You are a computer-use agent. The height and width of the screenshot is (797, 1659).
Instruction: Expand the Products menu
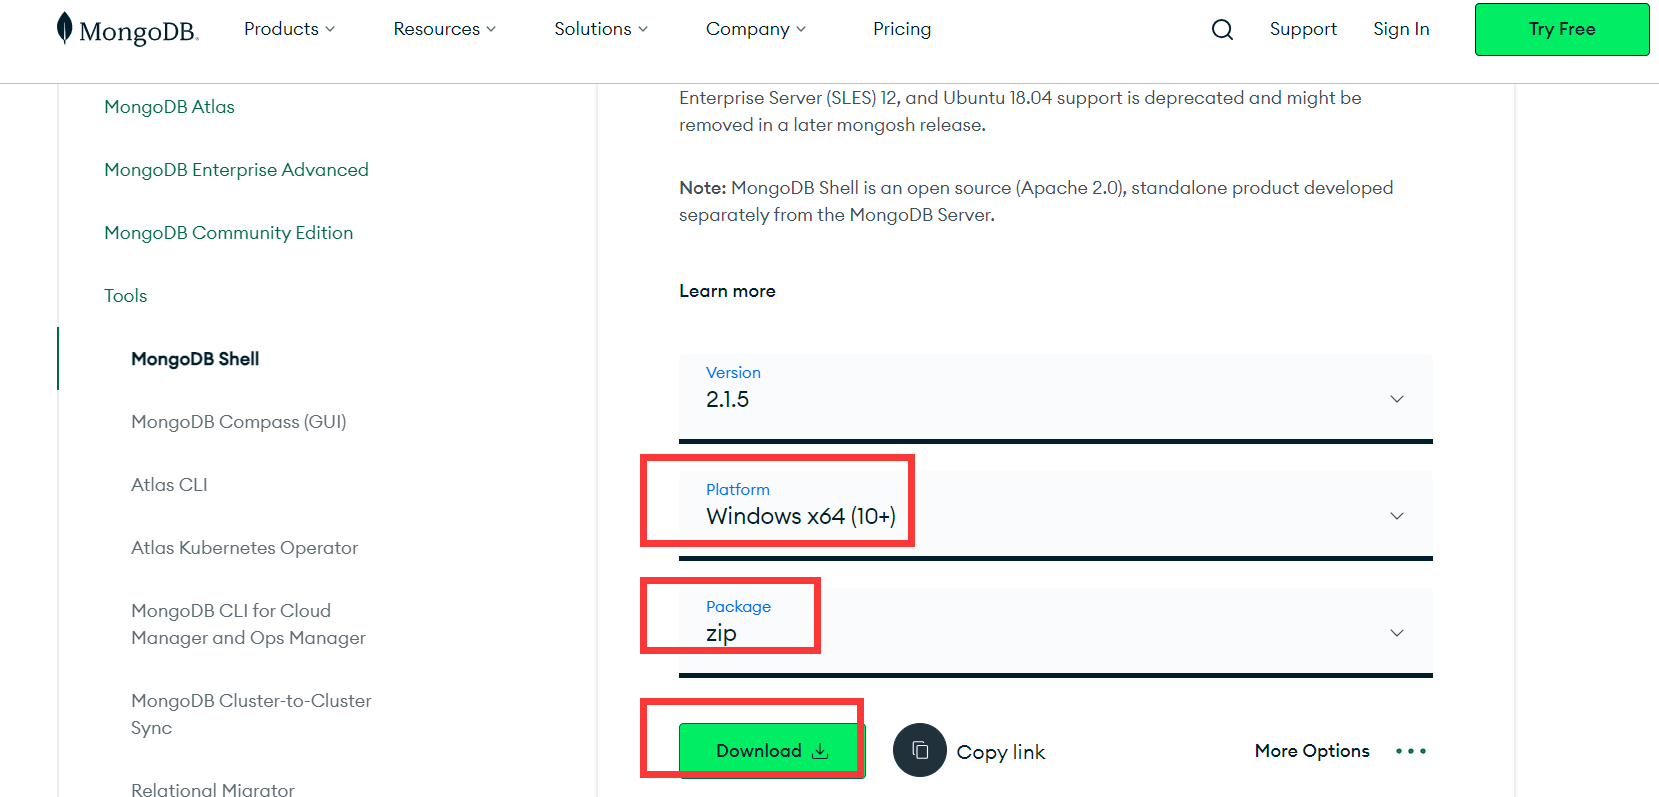(290, 29)
